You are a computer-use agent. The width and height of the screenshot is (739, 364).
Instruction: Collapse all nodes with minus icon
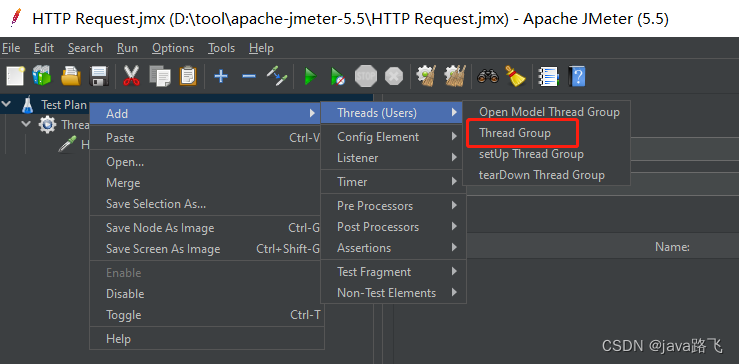[x=248, y=76]
